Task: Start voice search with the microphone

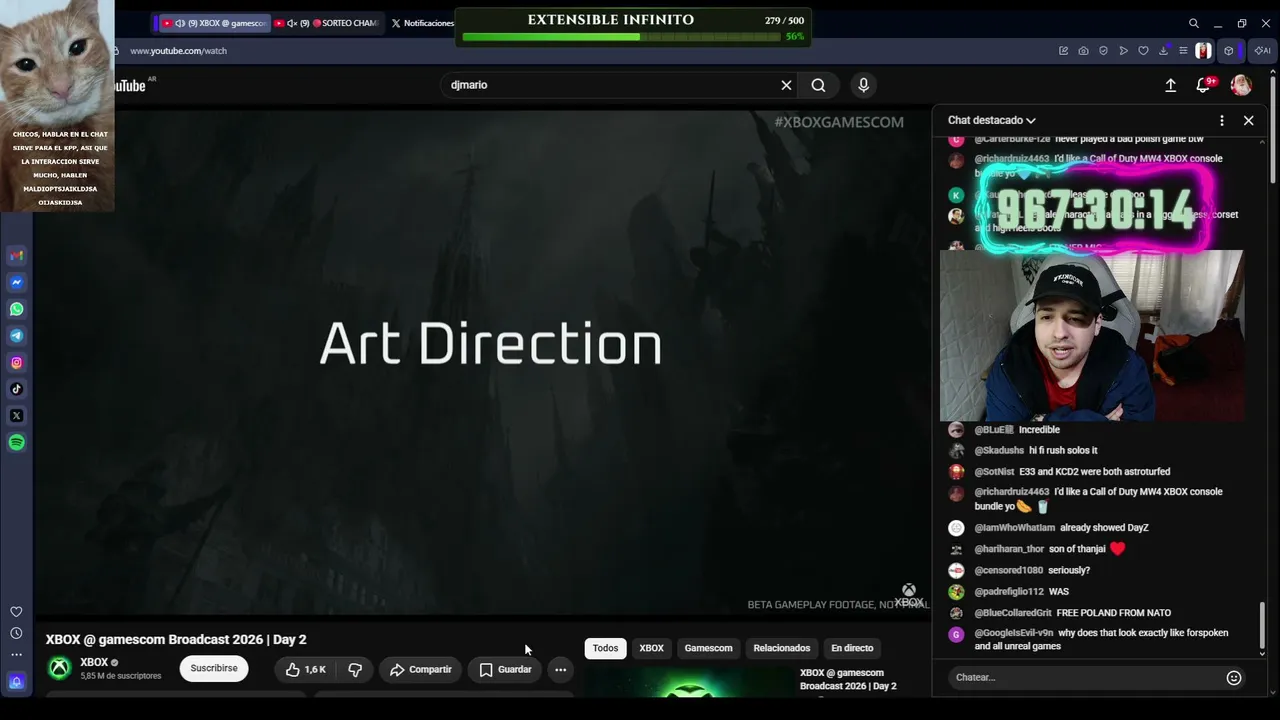Action: pos(864,85)
